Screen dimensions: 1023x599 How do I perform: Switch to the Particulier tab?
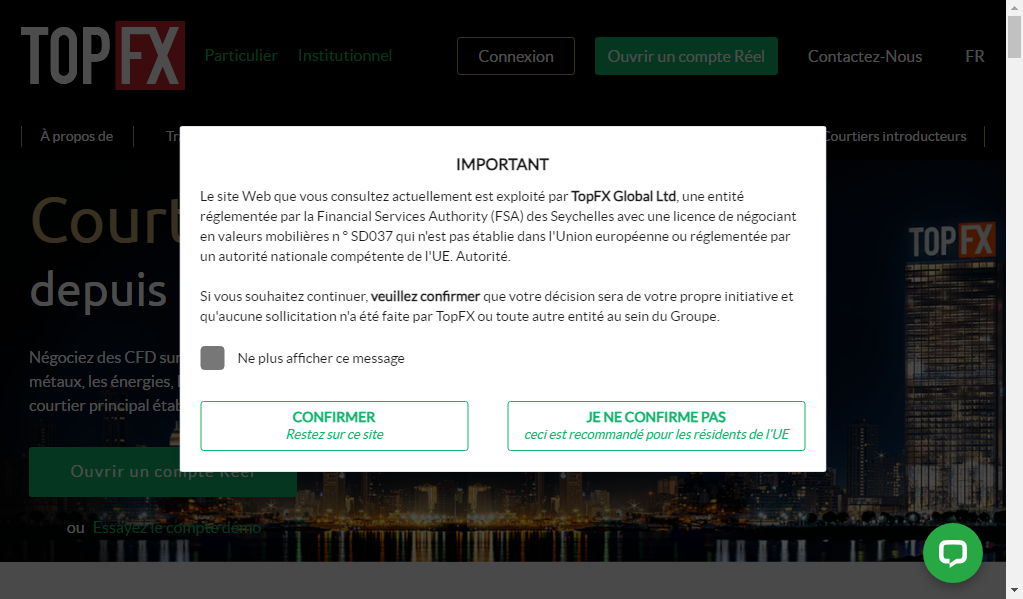pos(241,55)
